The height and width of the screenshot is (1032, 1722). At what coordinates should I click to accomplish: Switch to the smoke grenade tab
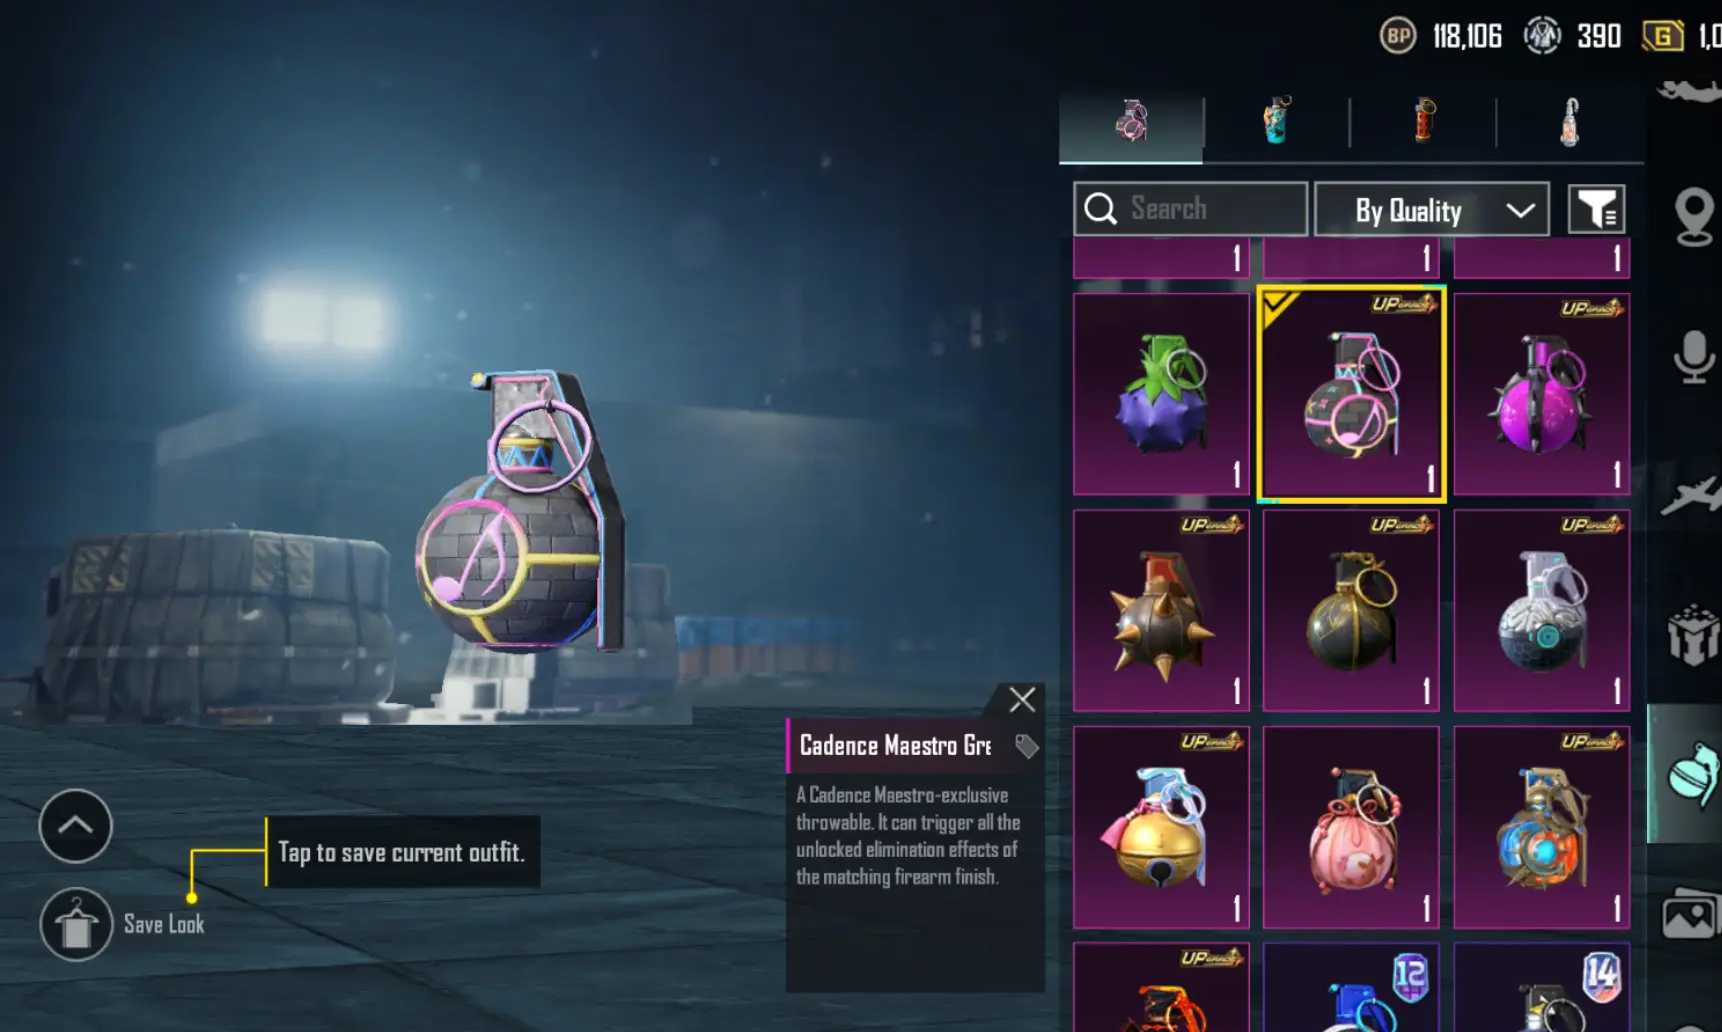tap(1277, 121)
